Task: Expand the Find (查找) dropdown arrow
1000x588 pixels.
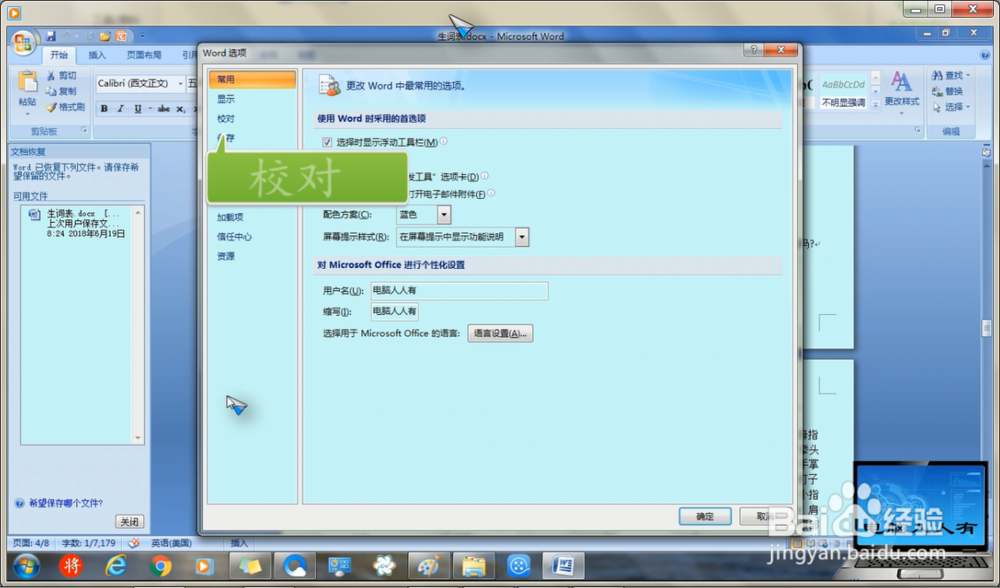Action: click(968, 75)
